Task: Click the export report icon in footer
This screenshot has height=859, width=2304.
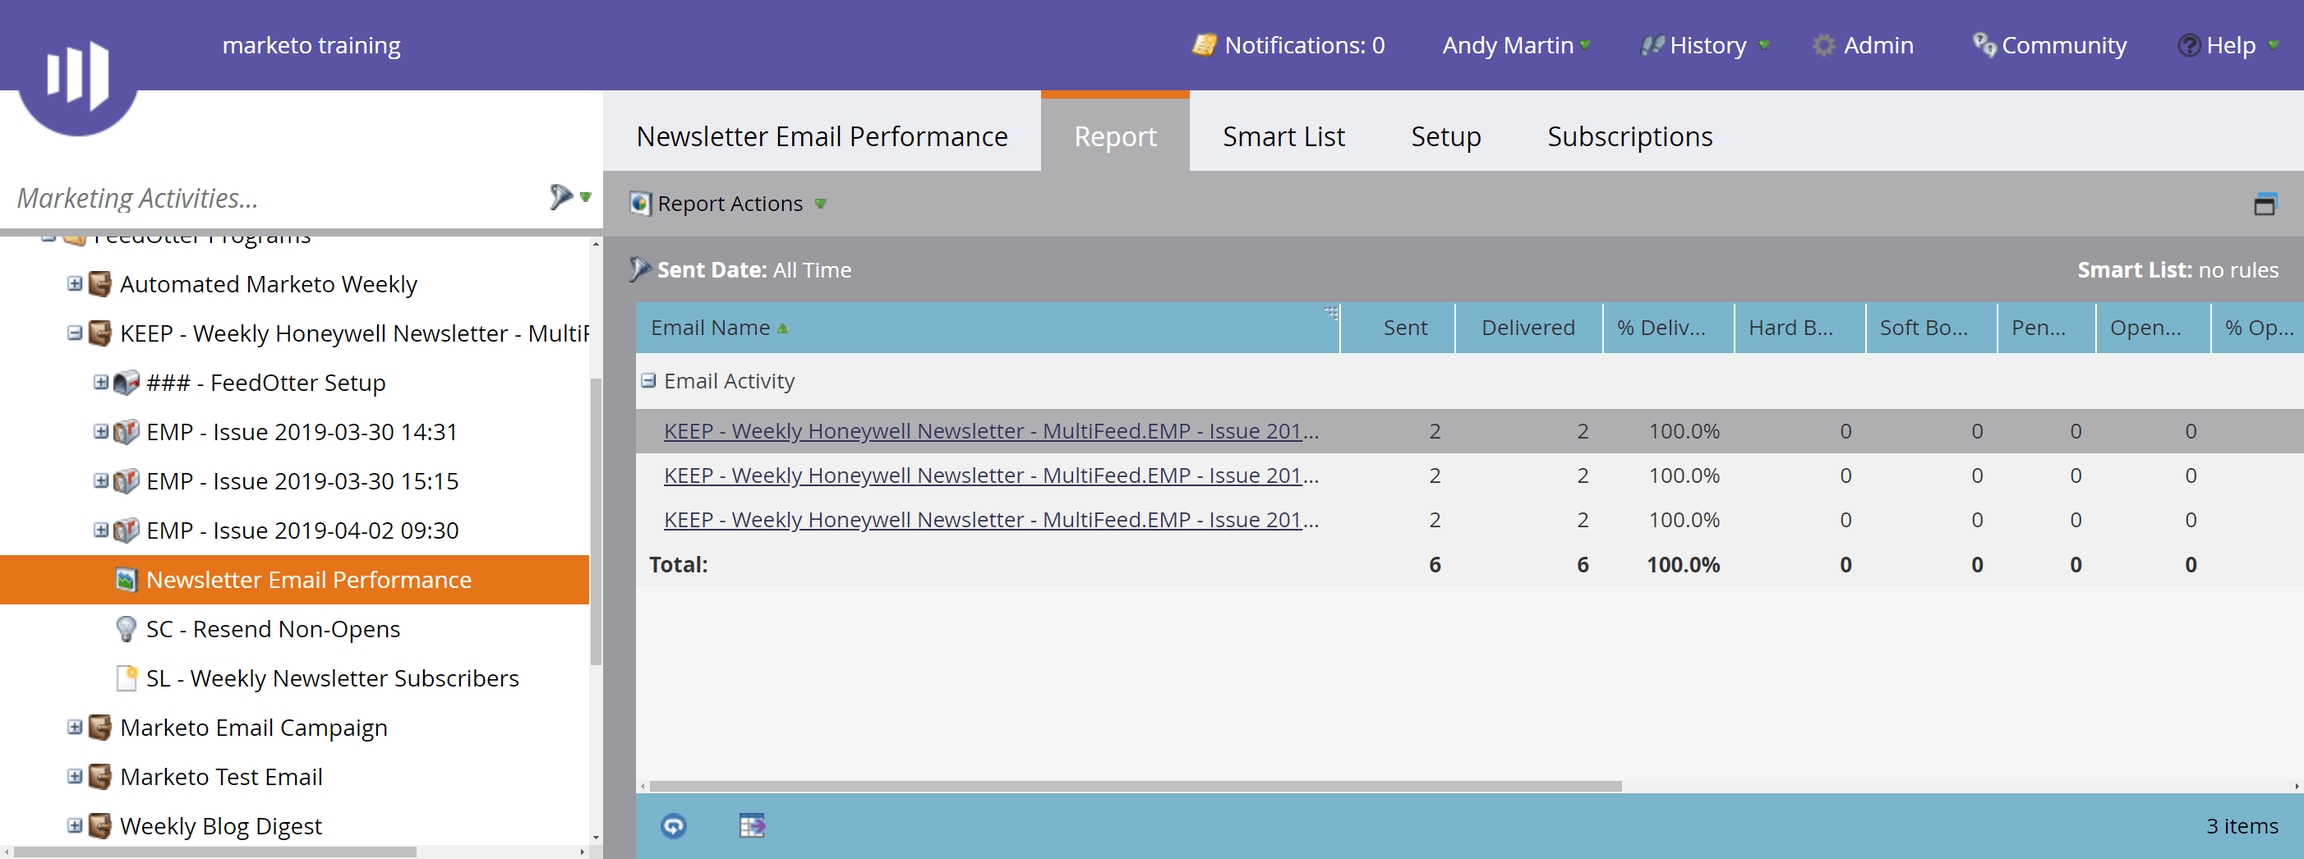Action: pyautogui.click(x=751, y=826)
